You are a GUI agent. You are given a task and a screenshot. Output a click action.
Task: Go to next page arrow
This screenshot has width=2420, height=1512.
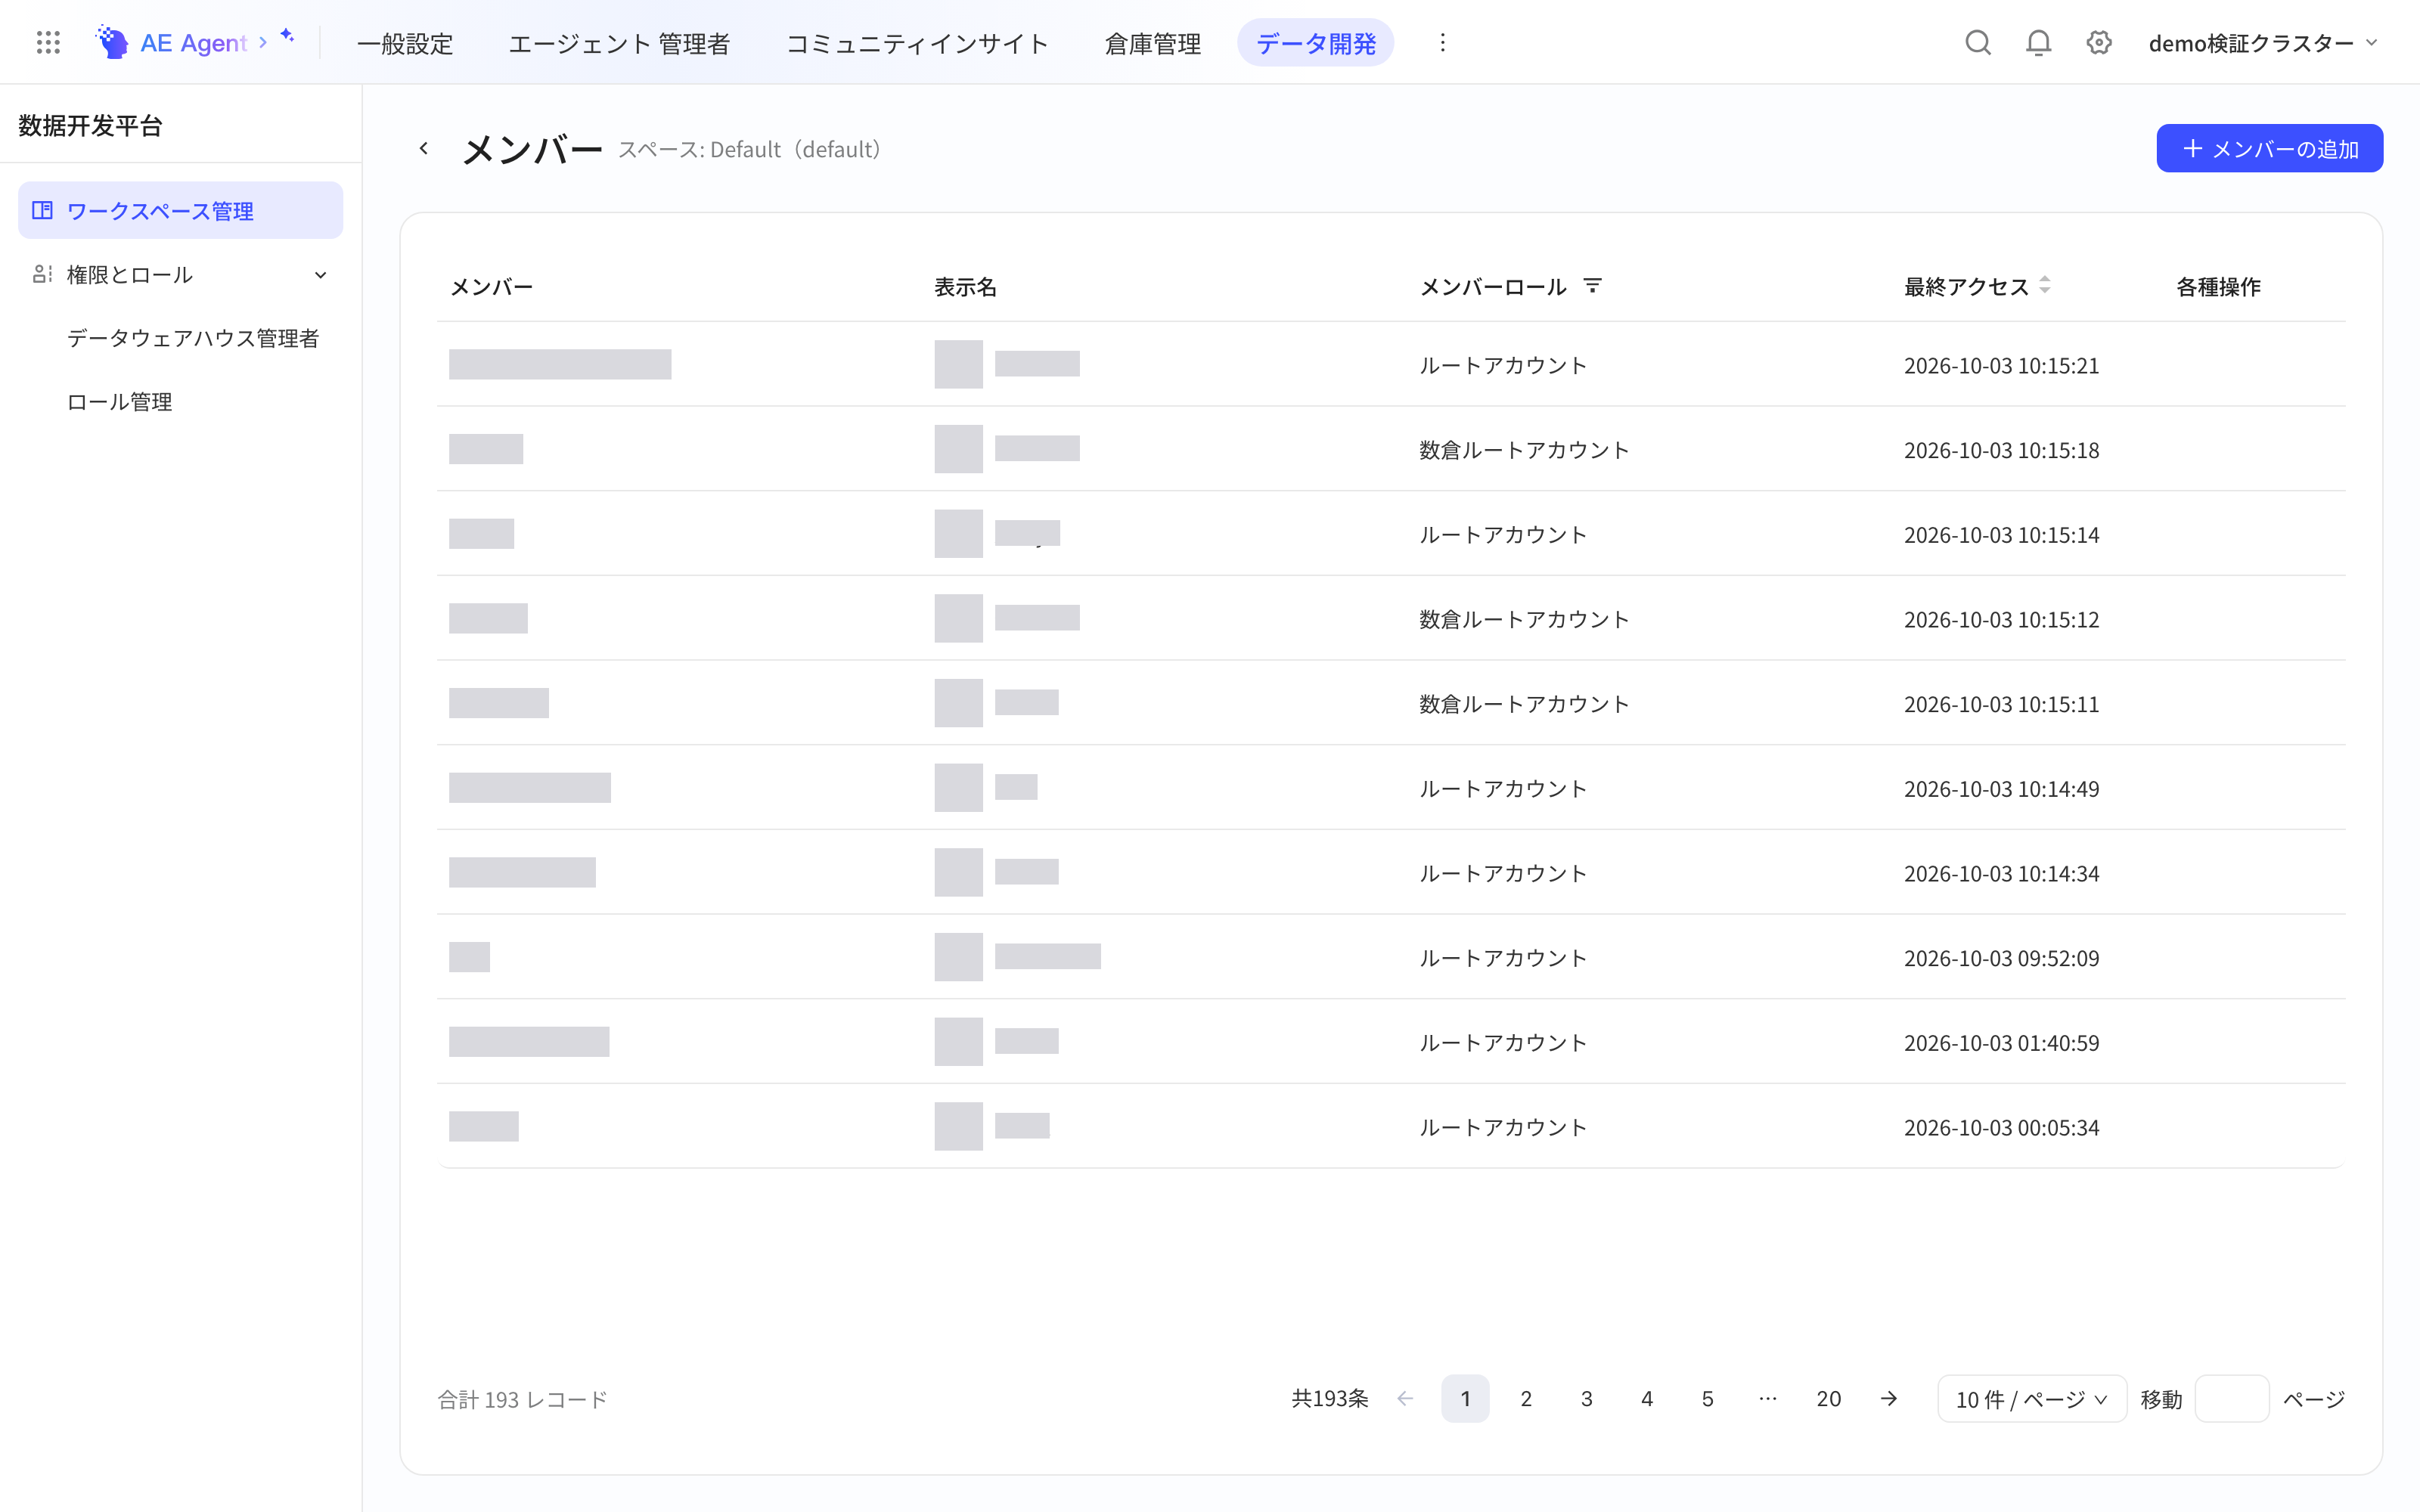click(1888, 1398)
